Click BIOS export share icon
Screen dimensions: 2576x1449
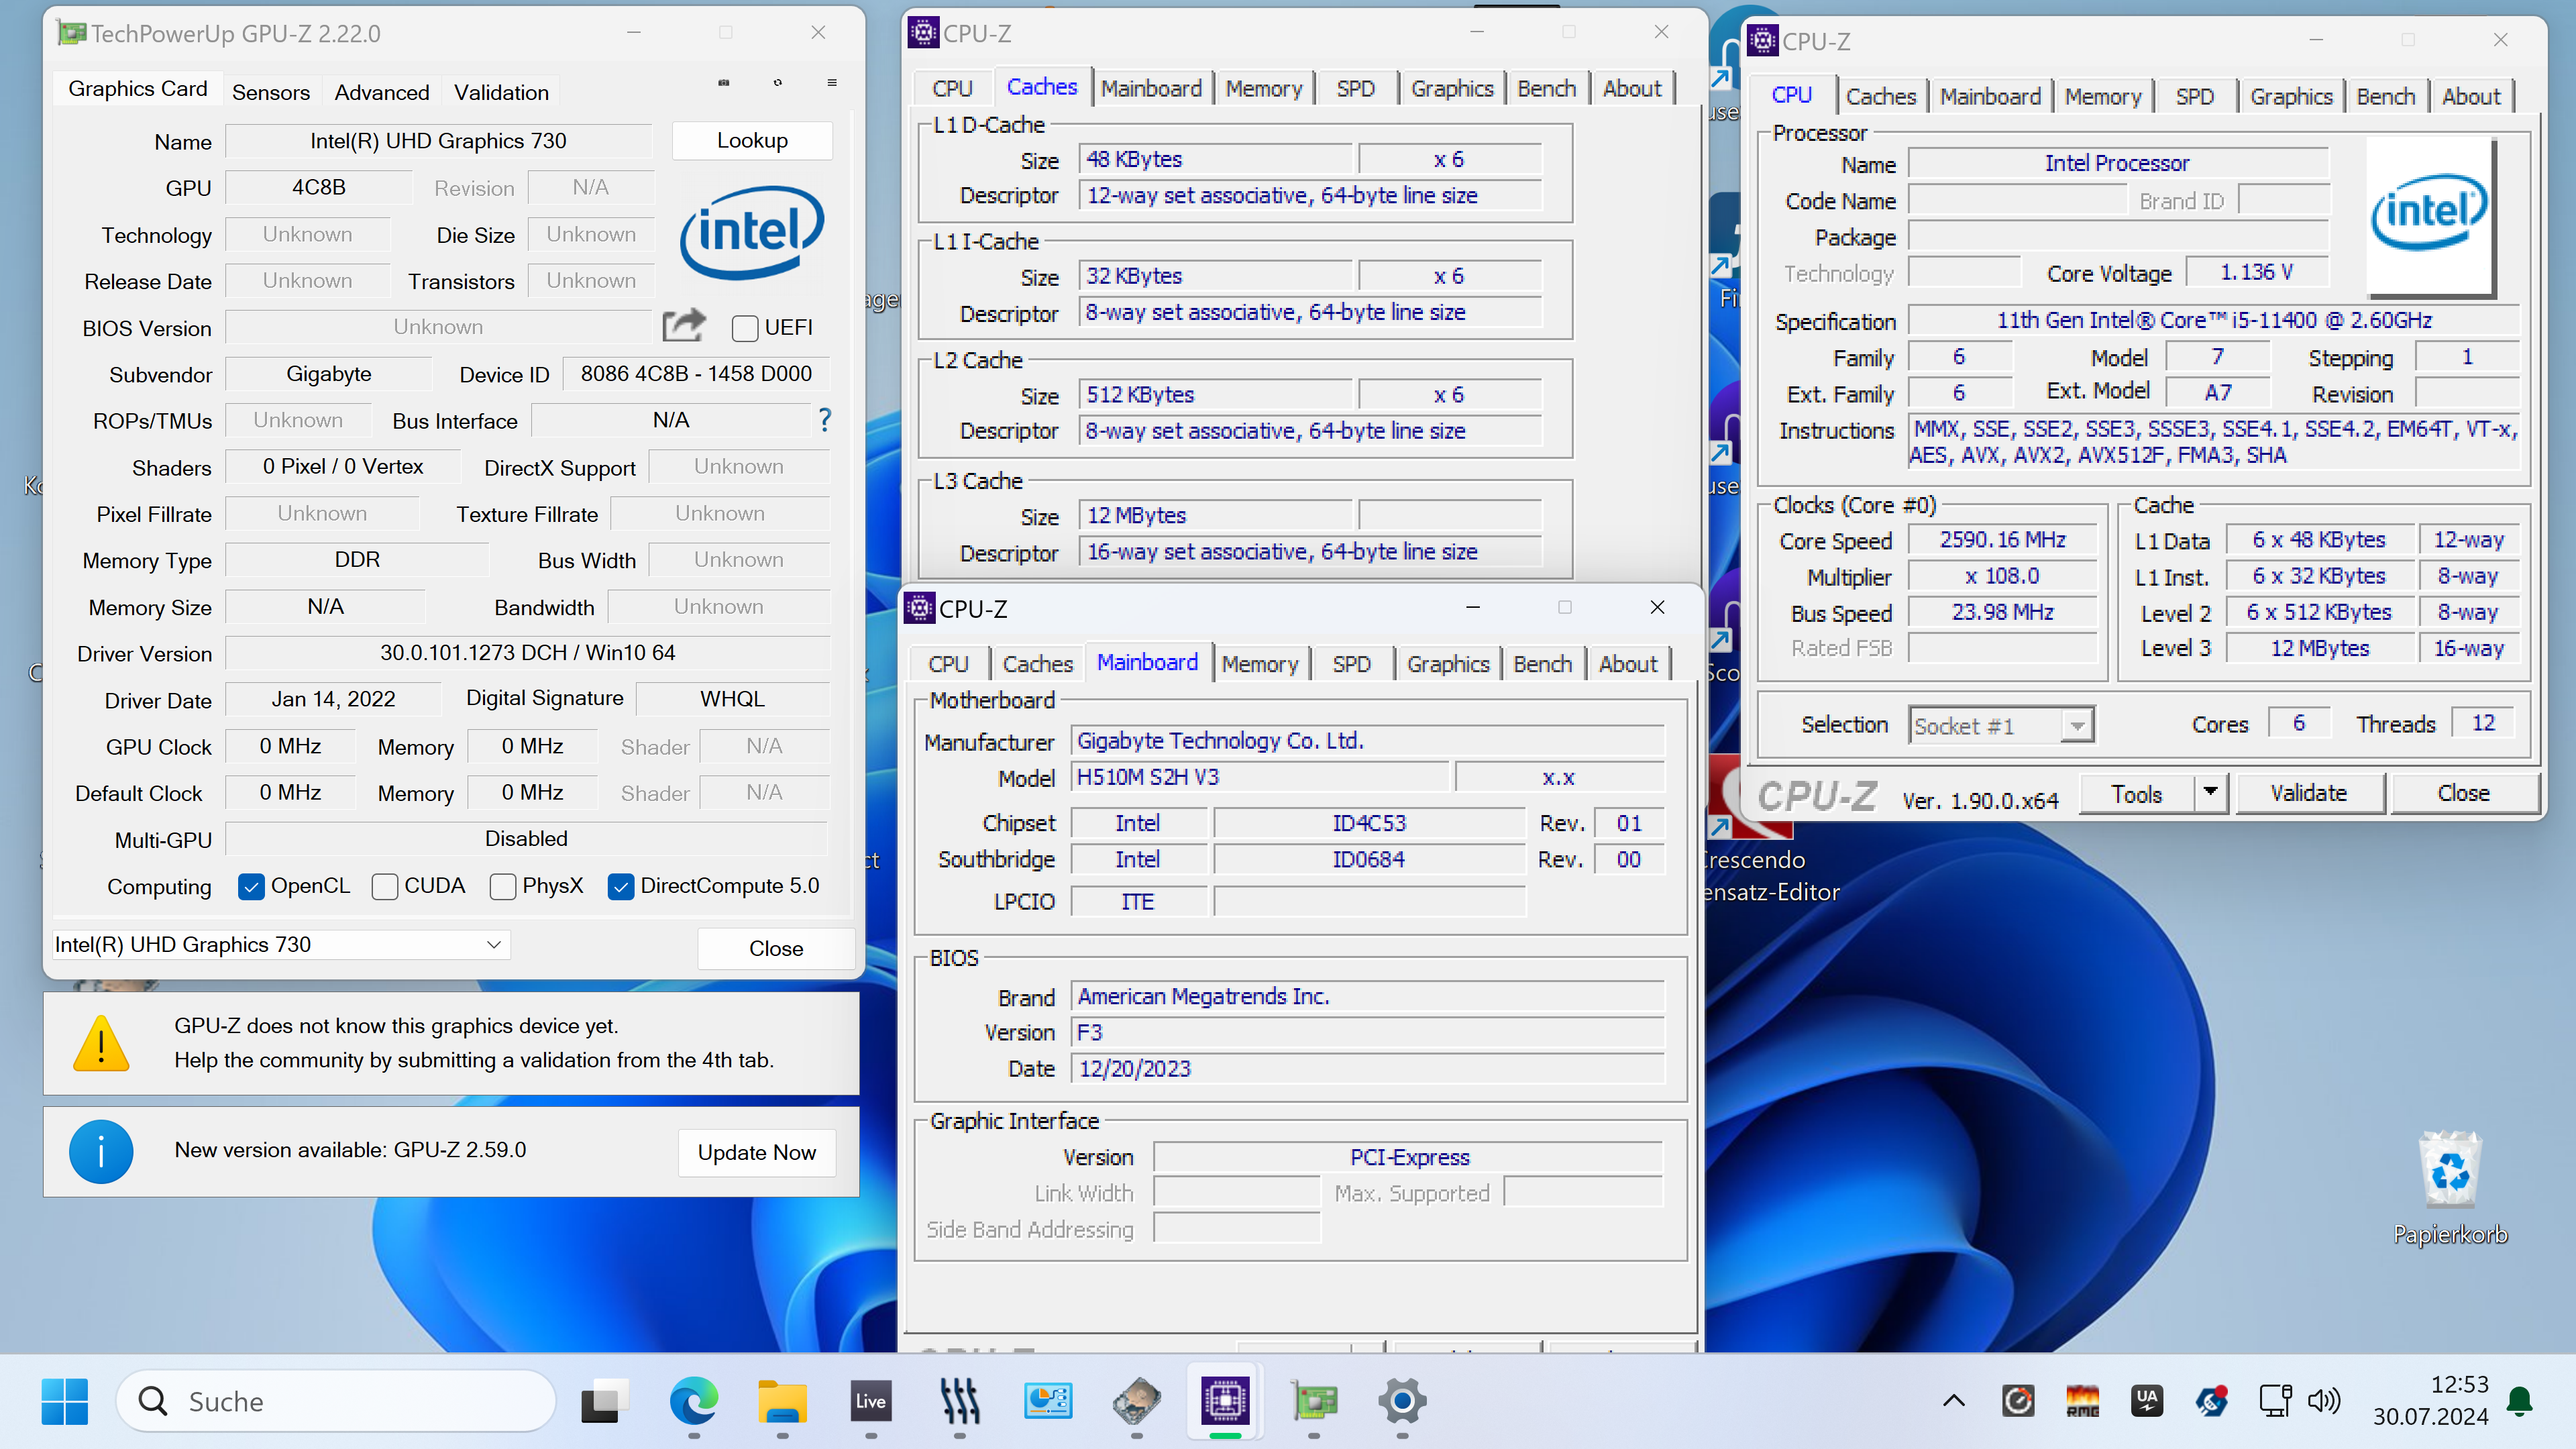(684, 326)
